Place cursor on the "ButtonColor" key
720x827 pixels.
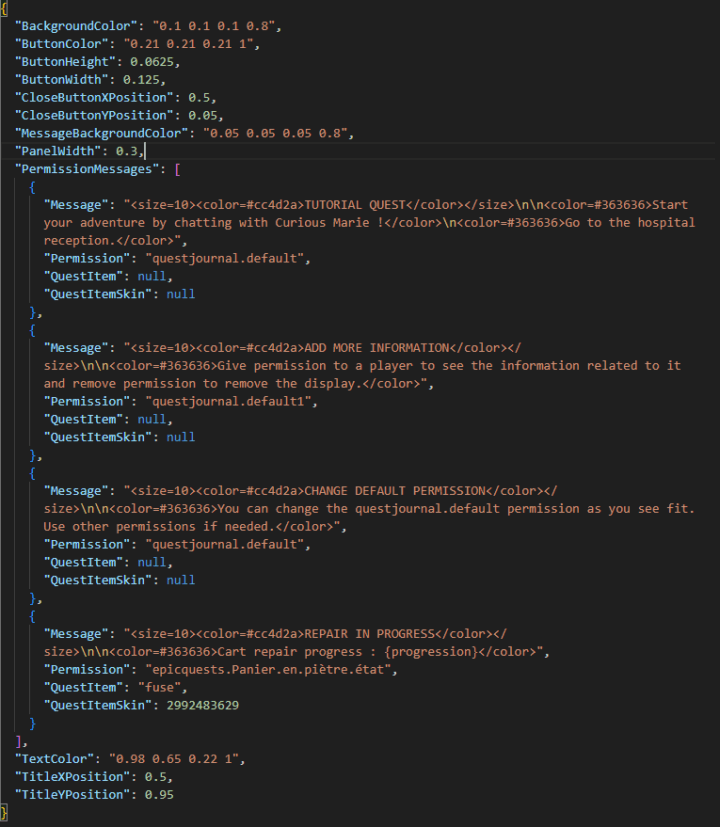coord(61,43)
